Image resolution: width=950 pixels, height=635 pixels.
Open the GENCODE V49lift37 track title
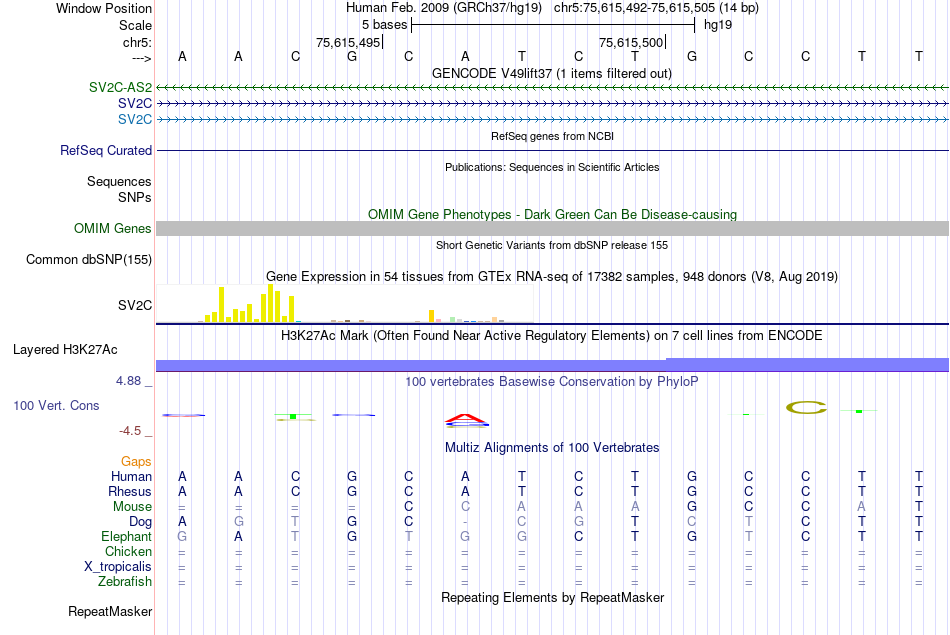pyautogui.click(x=552, y=73)
